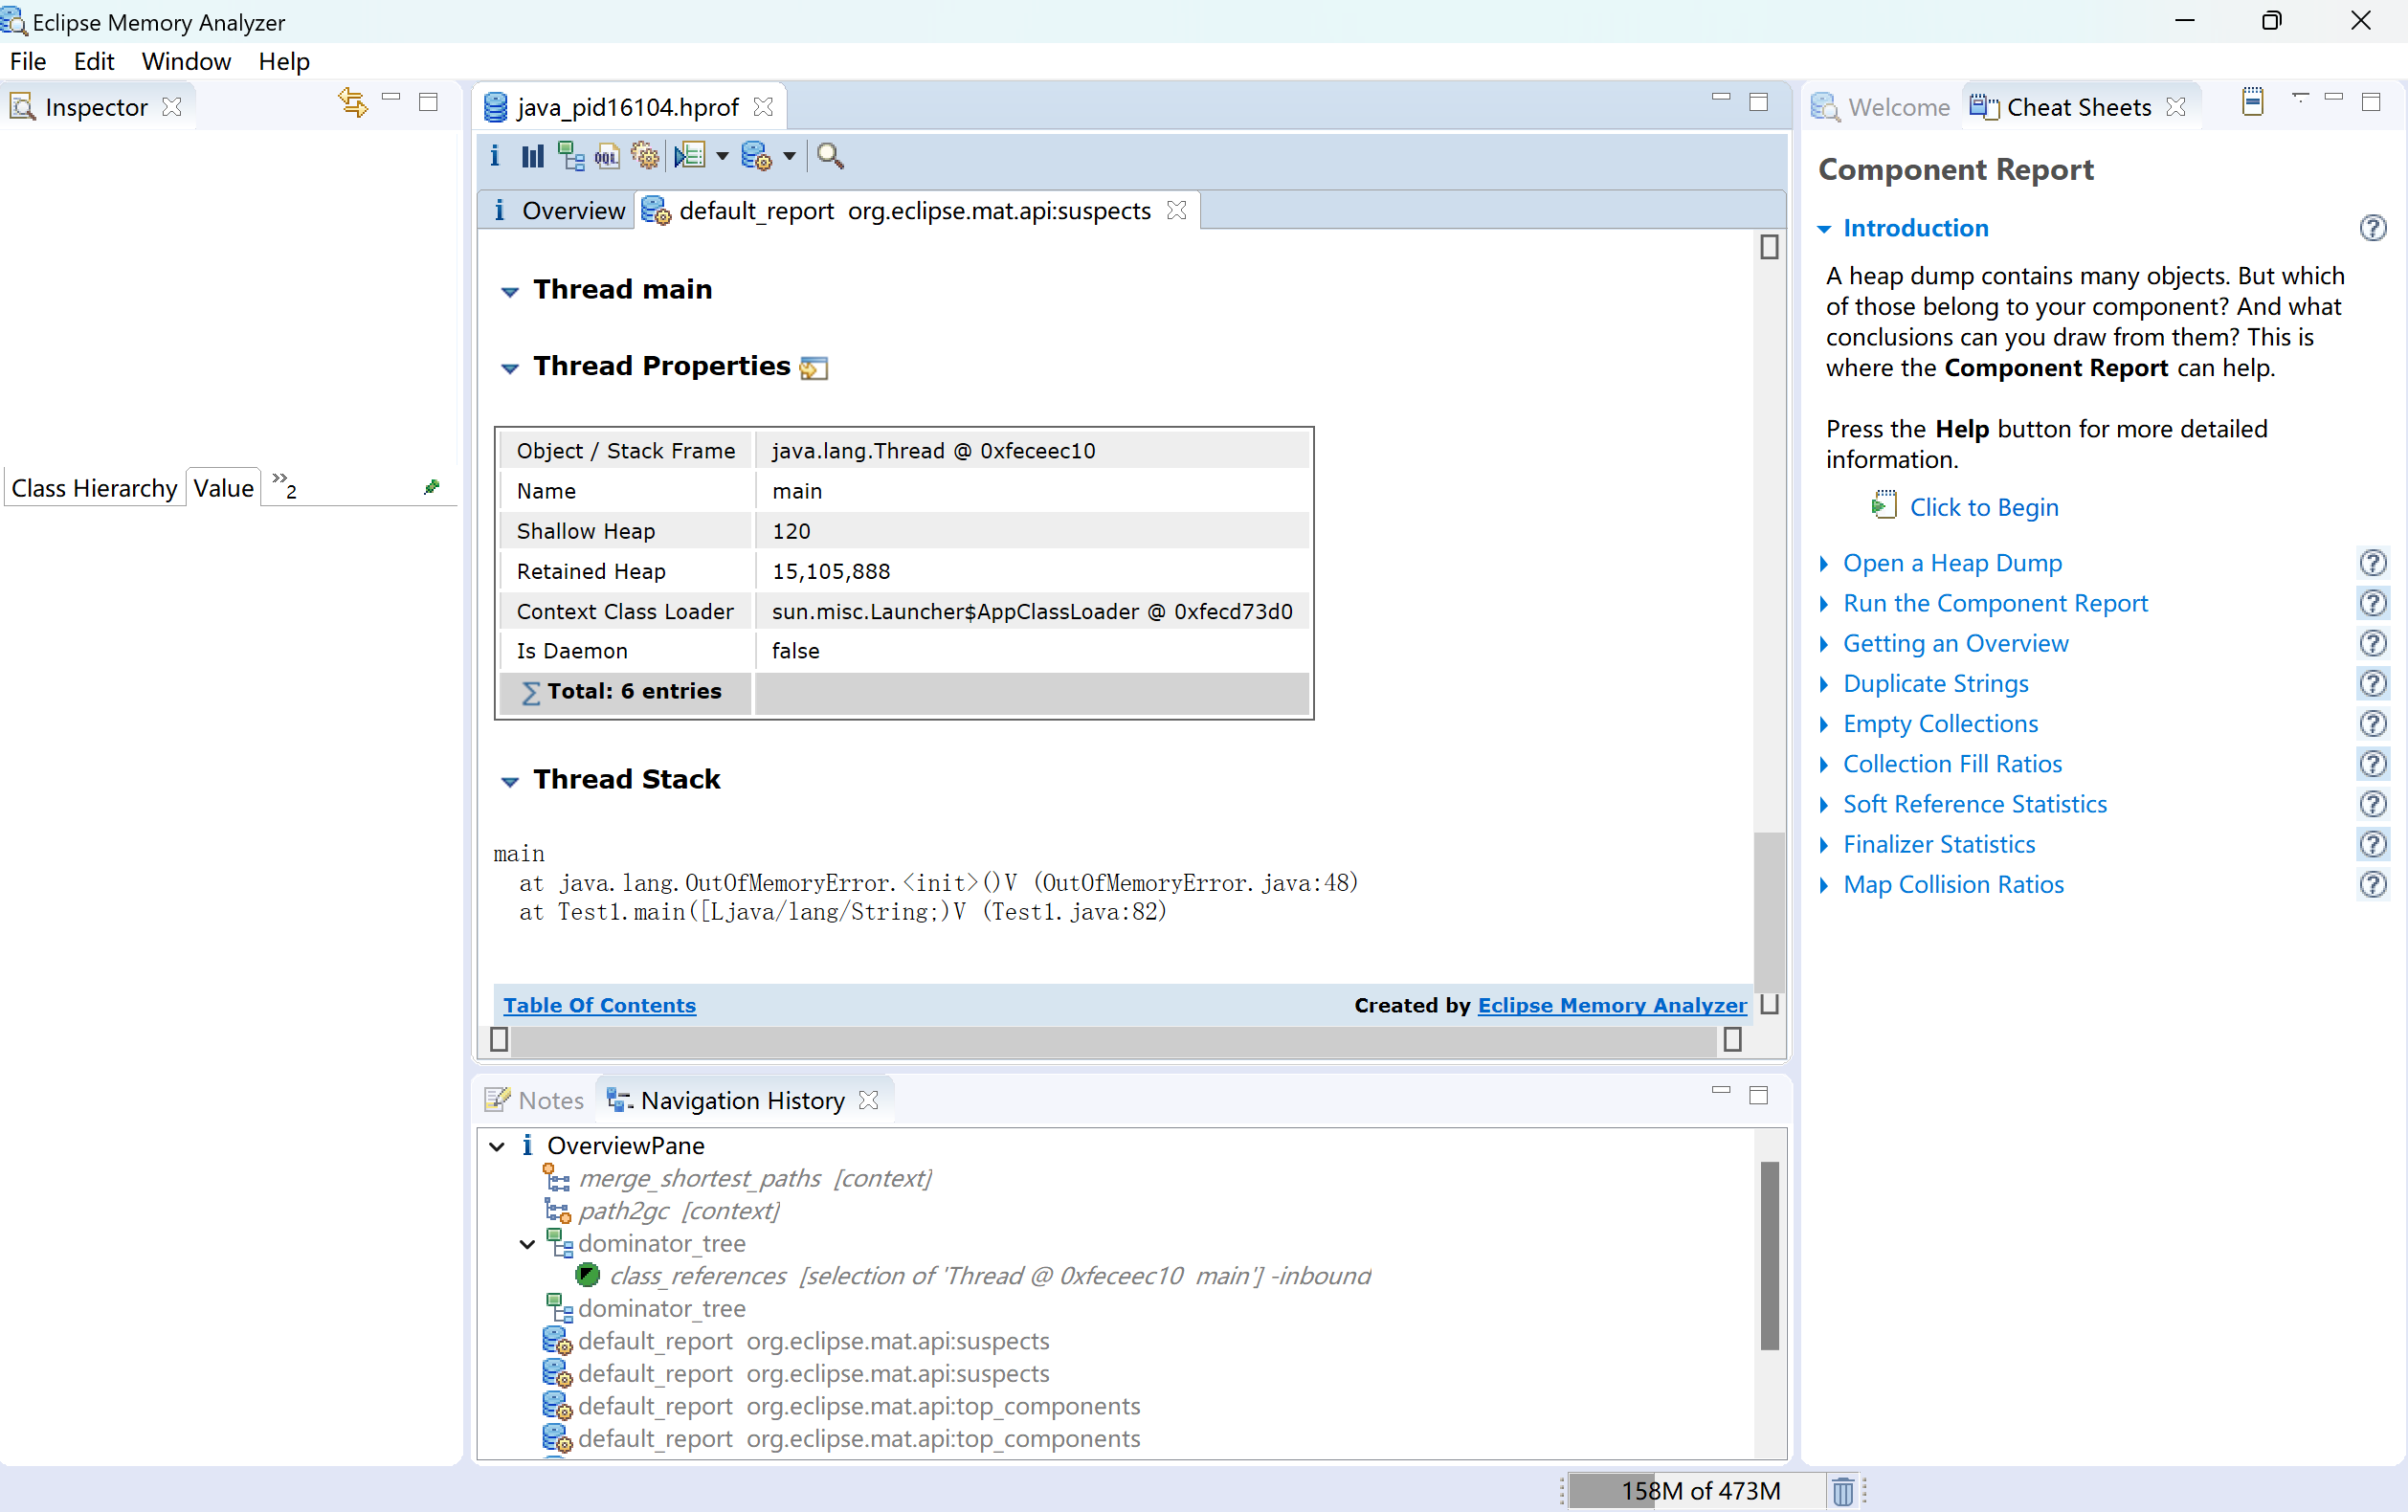This screenshot has width=2408, height=1512.
Task: Minimize the heap dump editor area
Action: [x=1721, y=98]
